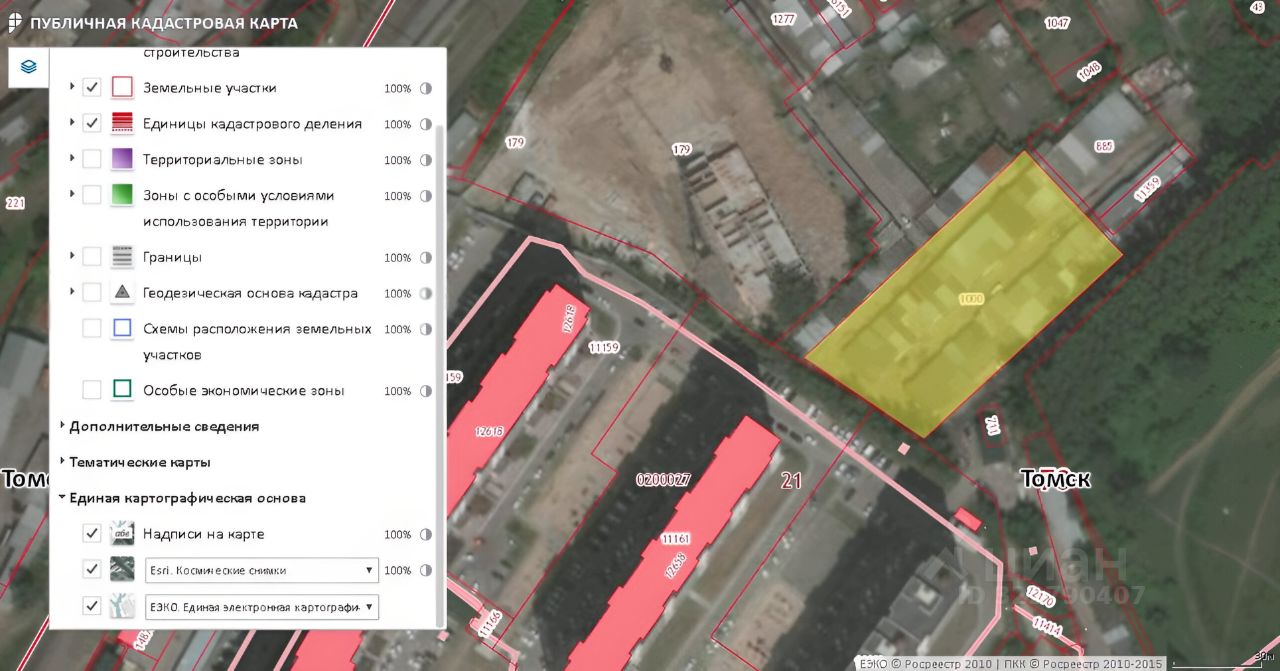Check the Границы layer checkbox
This screenshot has width=1280, height=671.
[92, 257]
